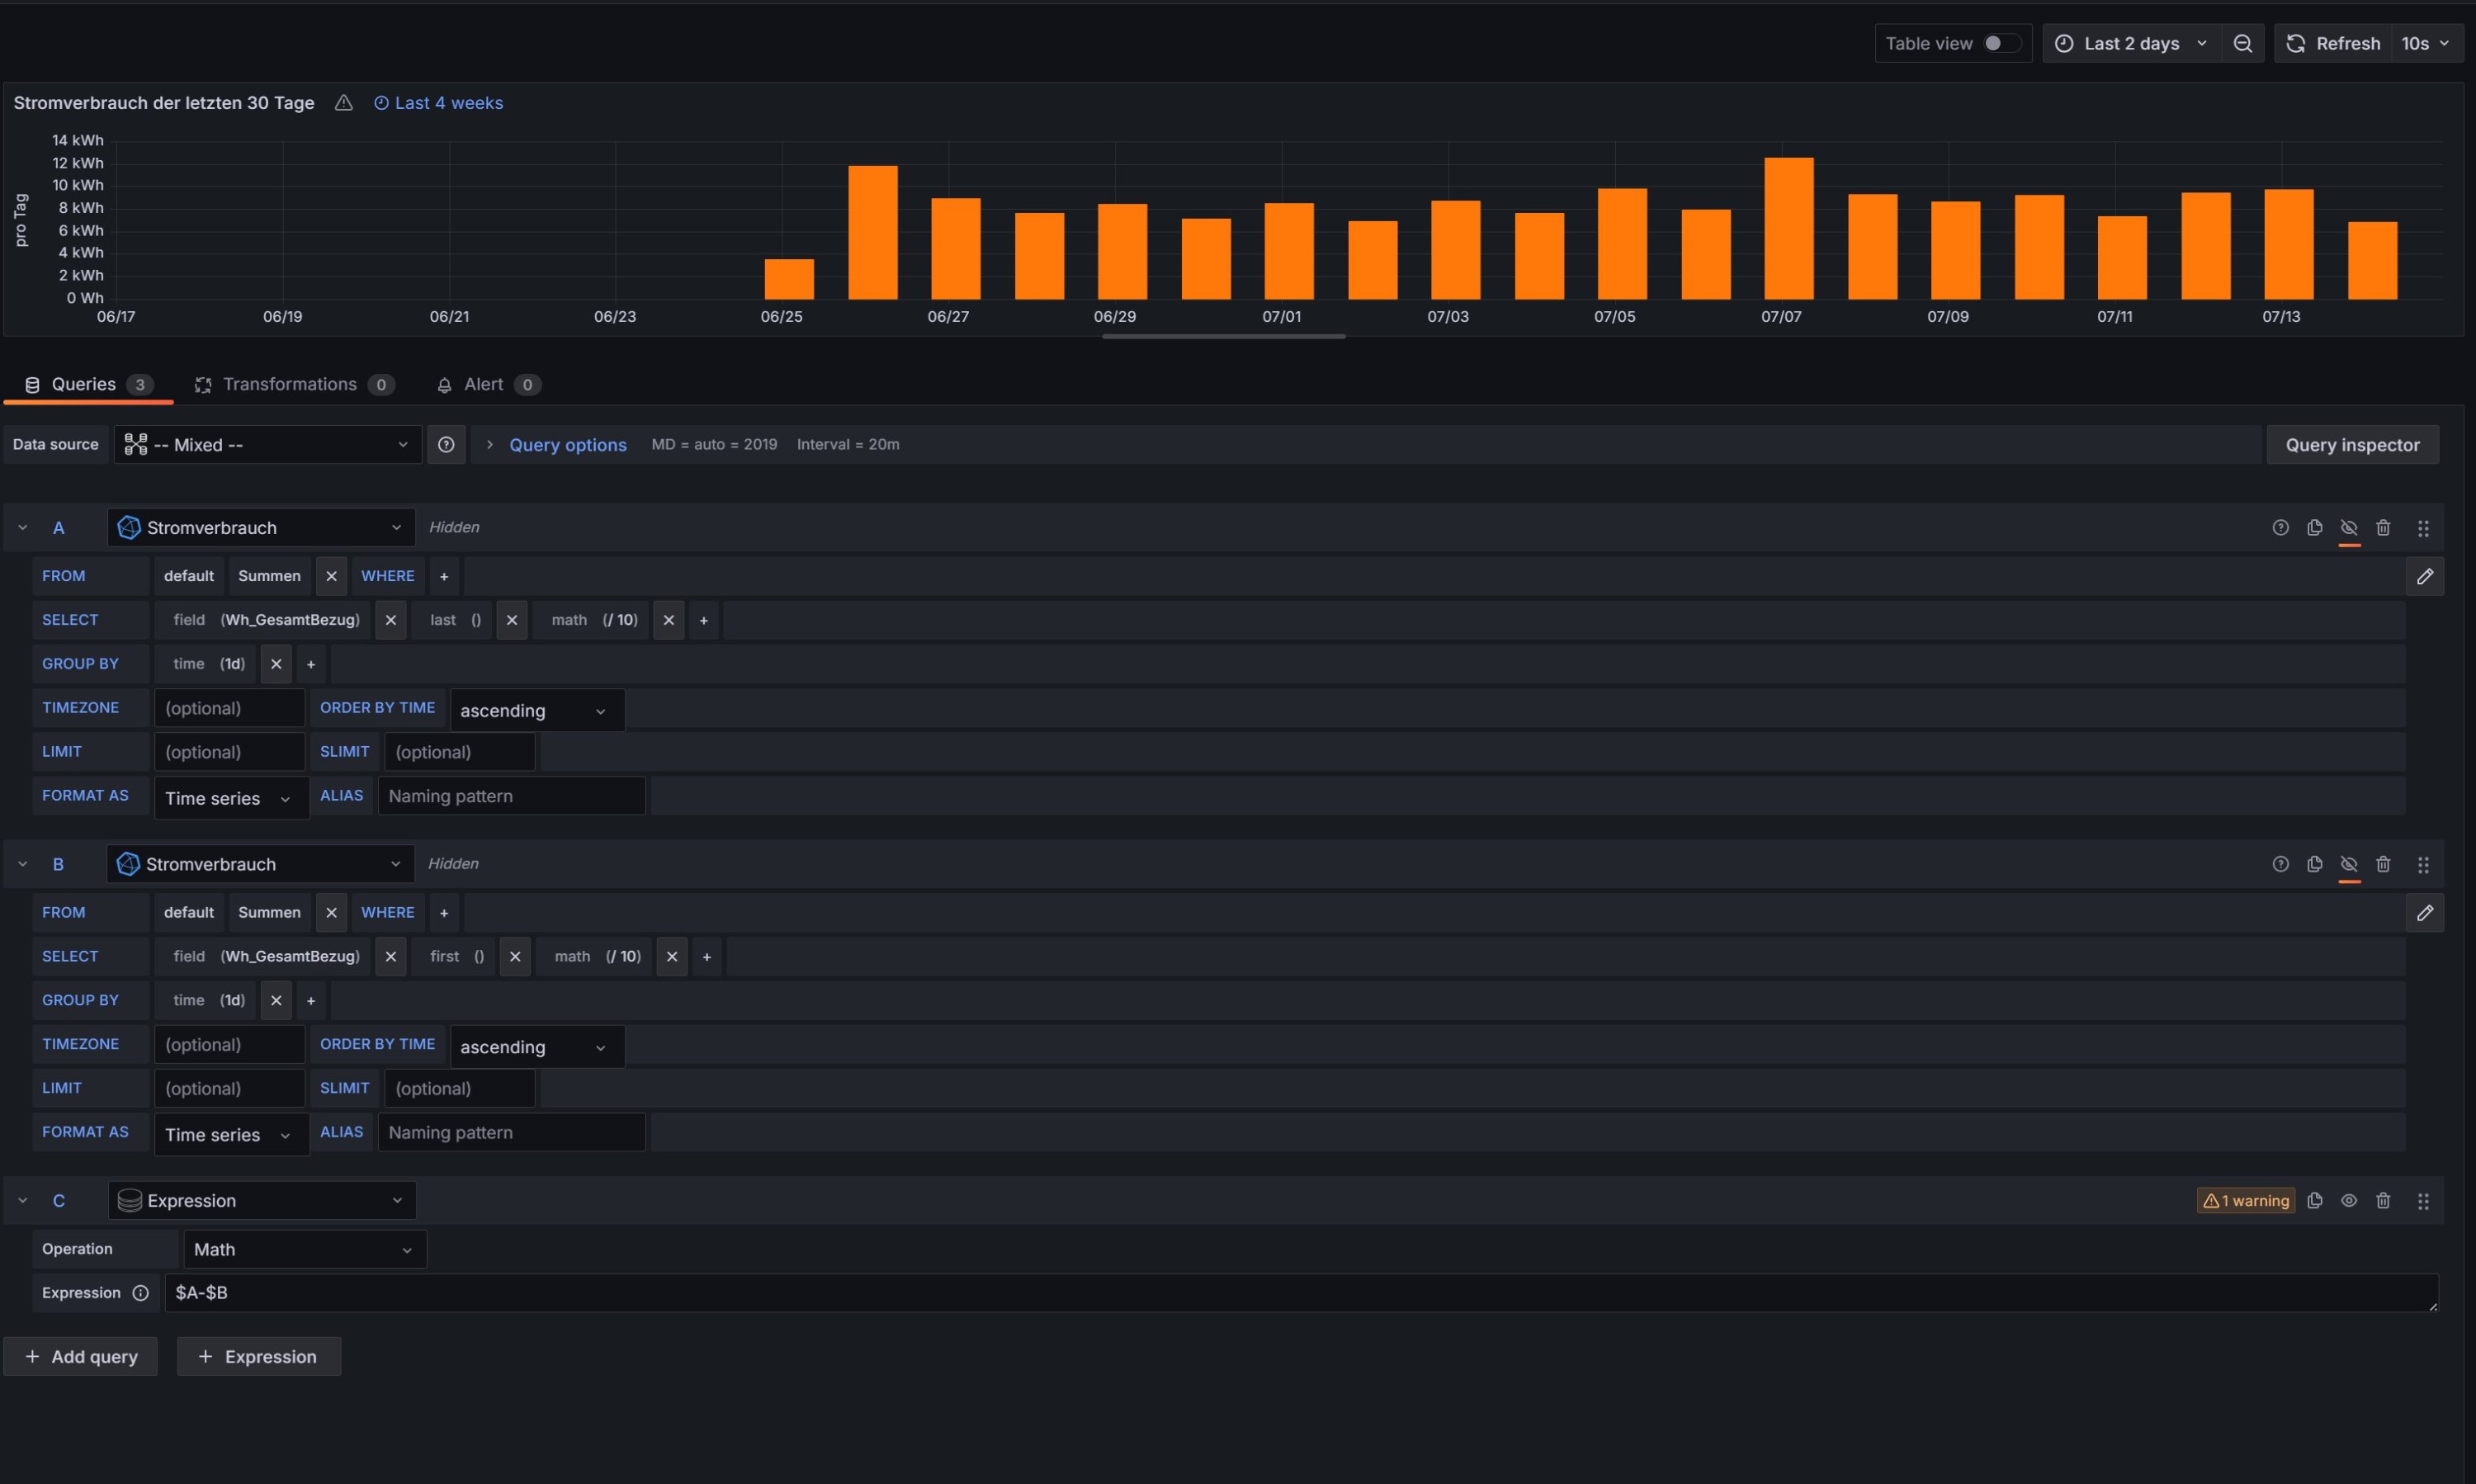Image resolution: width=2476 pixels, height=1484 pixels.
Task: Toggle text edit mode pencil for query A
Action: coord(2424,576)
